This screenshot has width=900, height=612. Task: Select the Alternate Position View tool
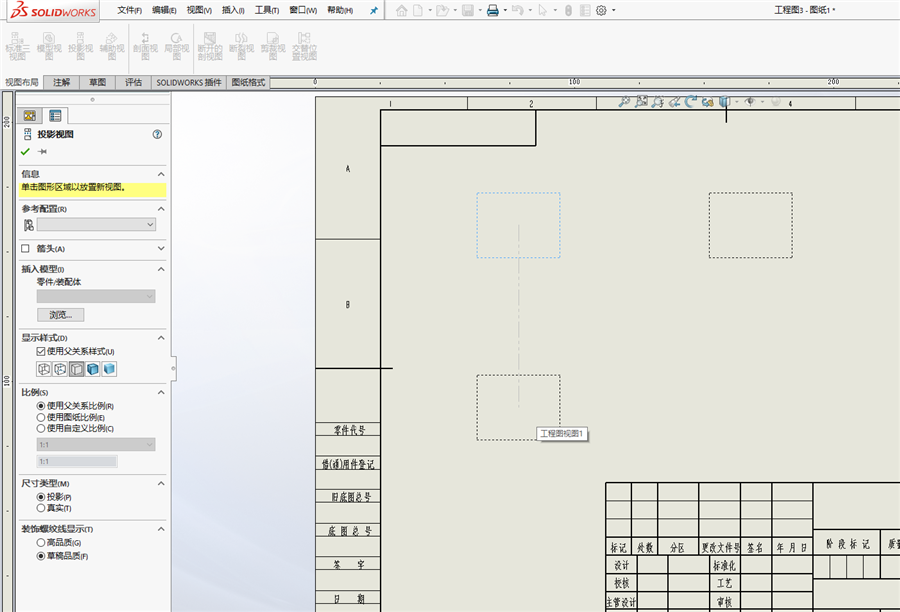point(304,46)
